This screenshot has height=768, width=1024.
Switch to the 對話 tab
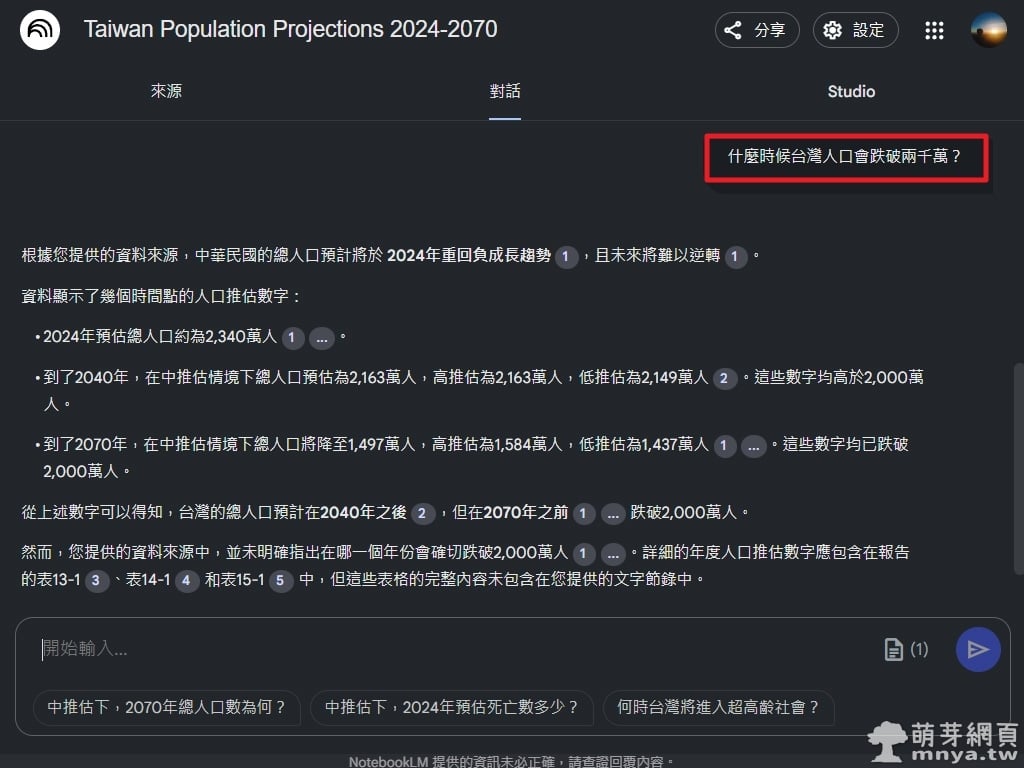click(x=505, y=92)
